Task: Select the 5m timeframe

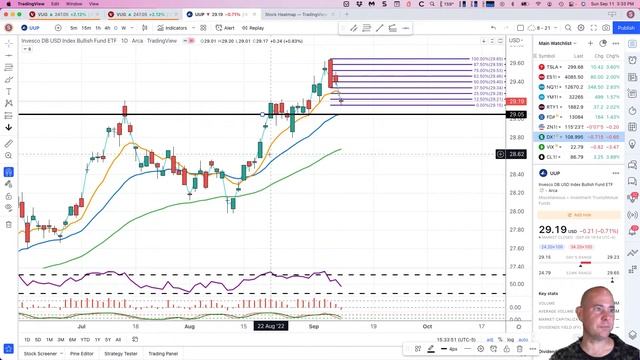Action: point(73,28)
